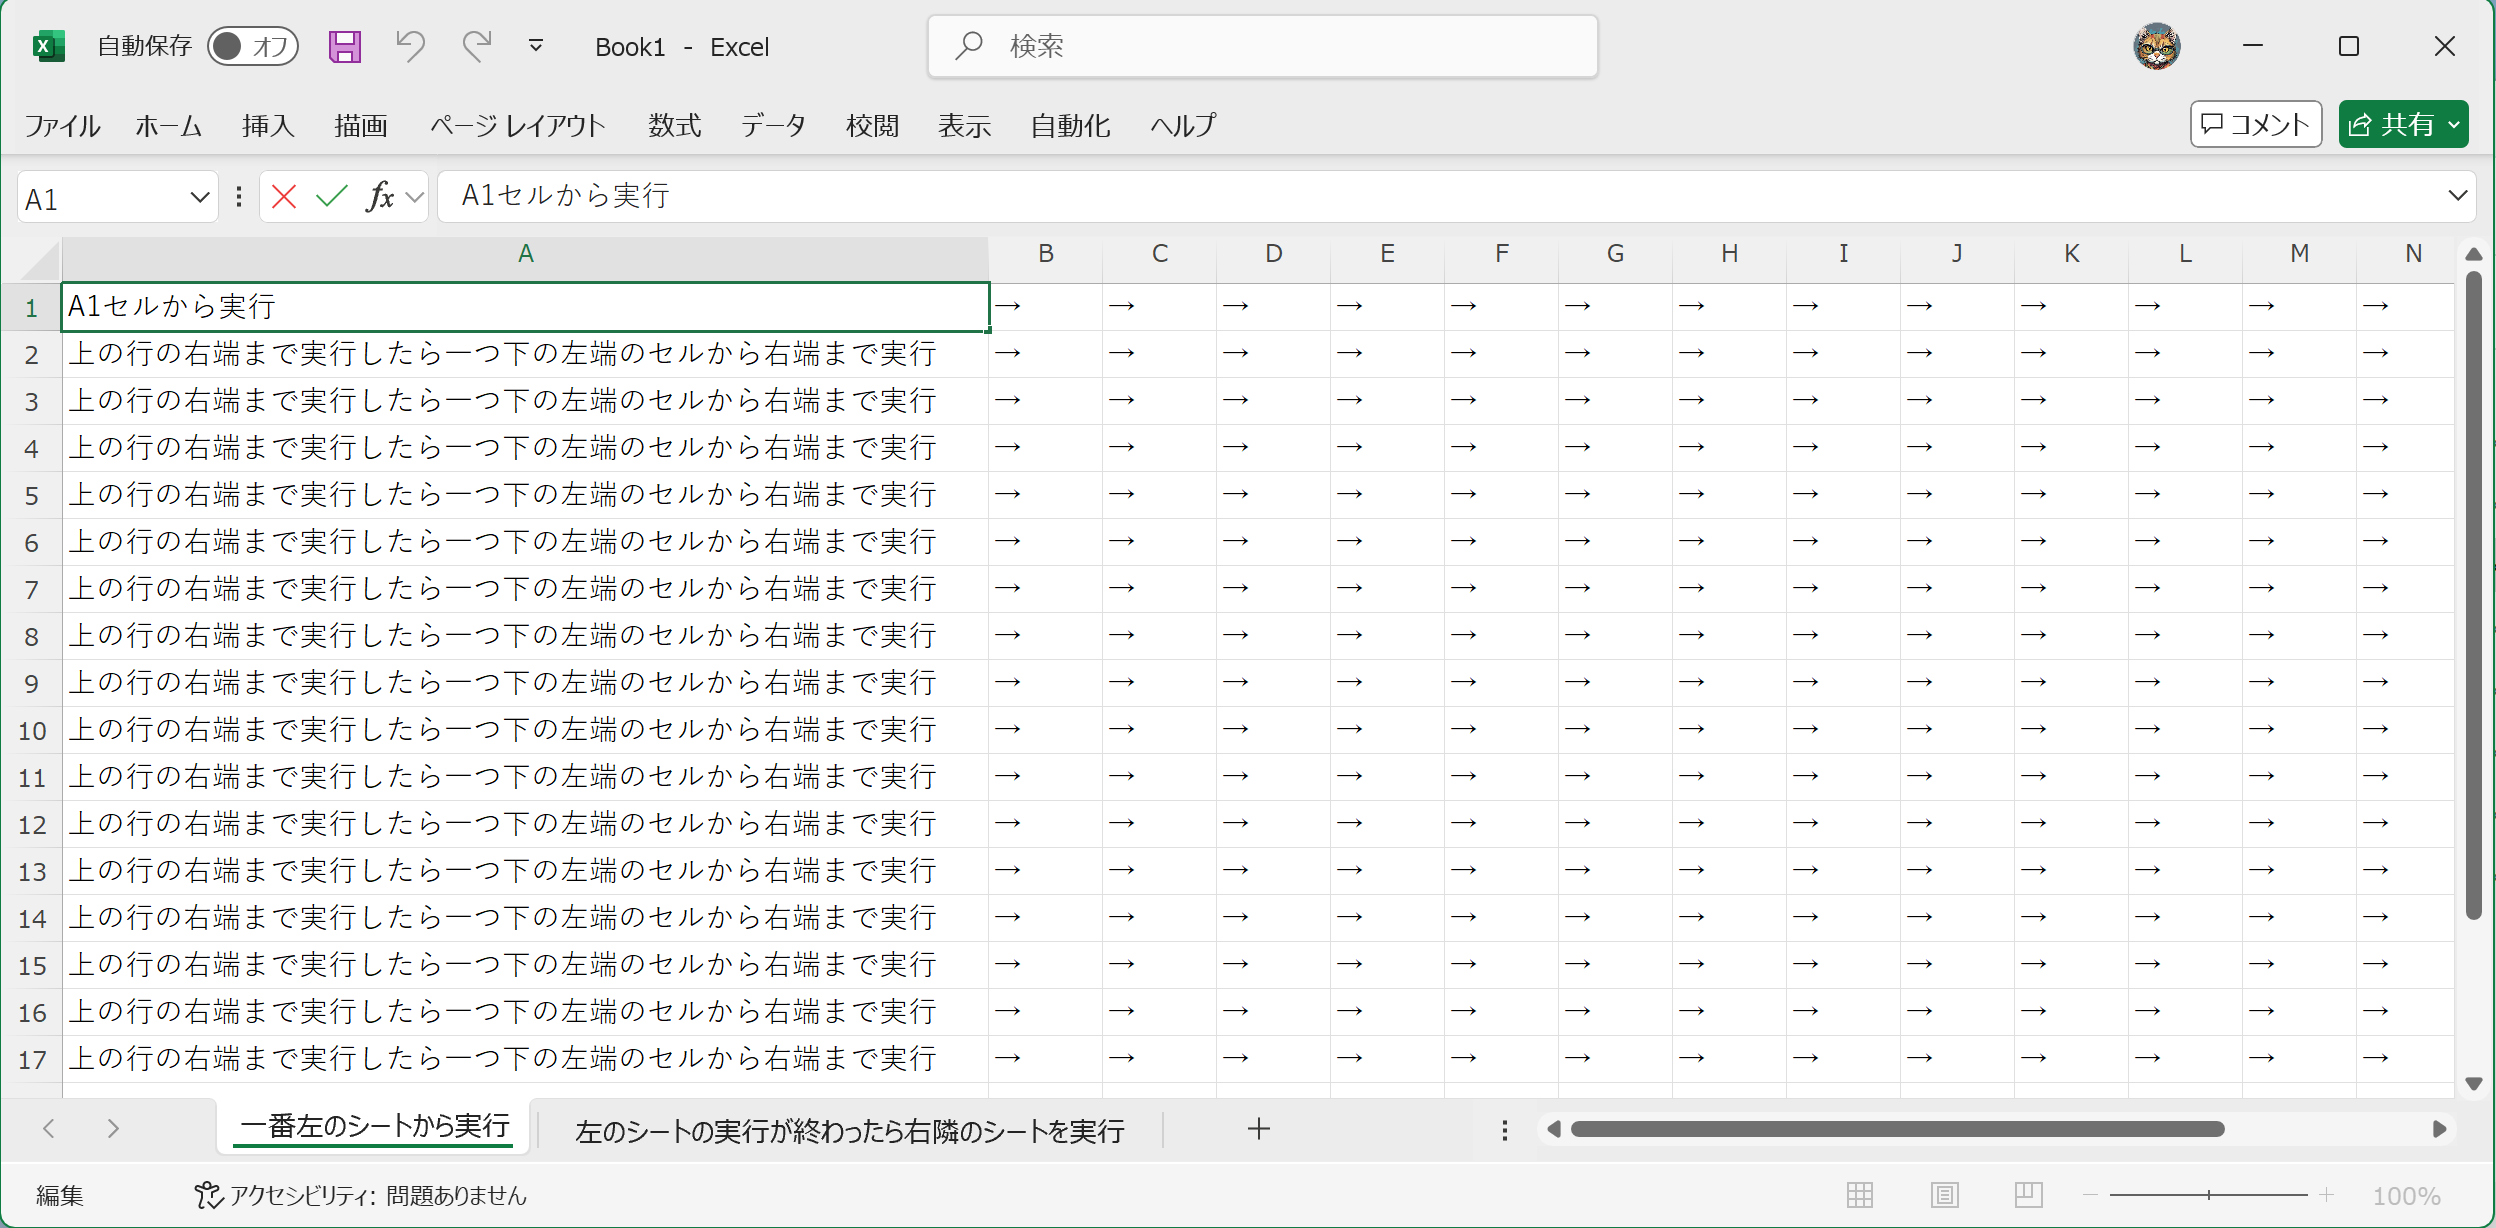2496x1228 pixels.
Task: Click the zoom slider handle
Action: point(2208,1195)
